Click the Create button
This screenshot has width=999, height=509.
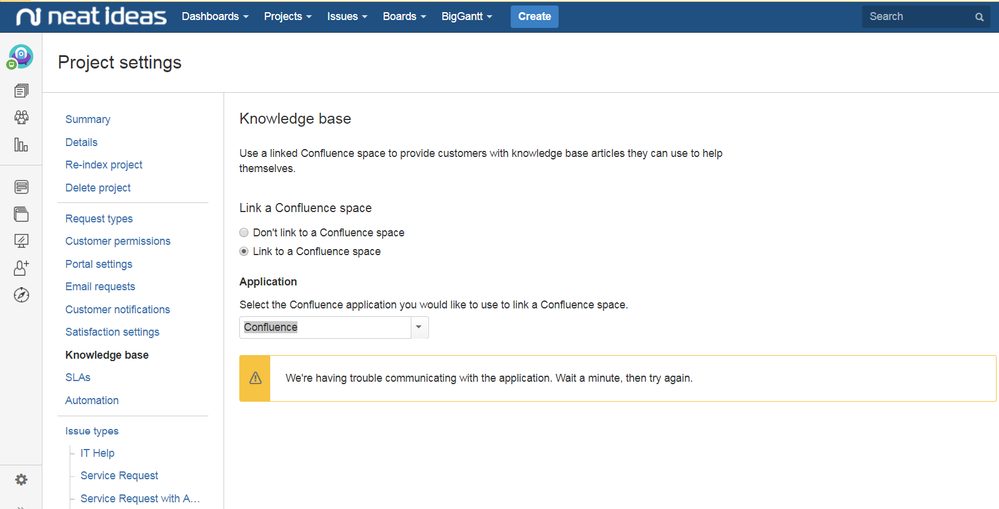coord(535,17)
